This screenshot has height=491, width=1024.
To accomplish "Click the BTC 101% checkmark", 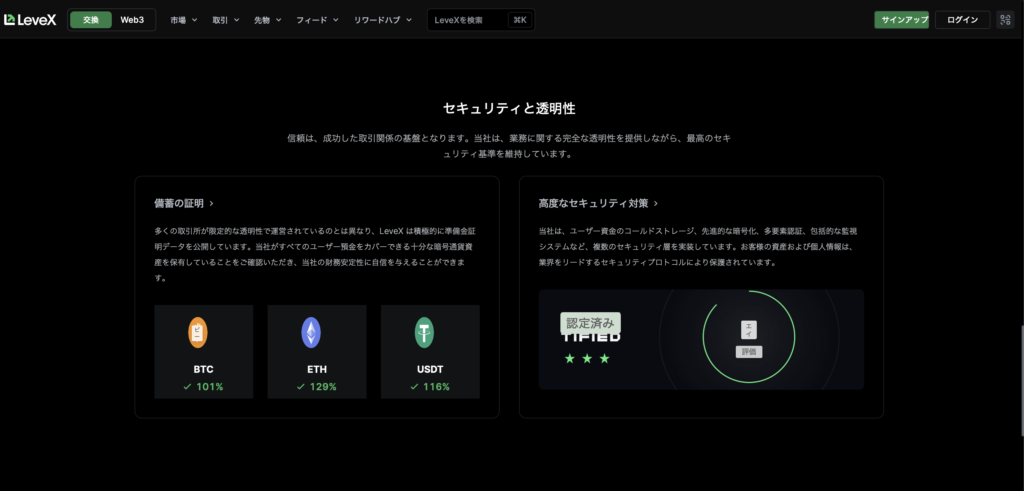I will click(187, 387).
